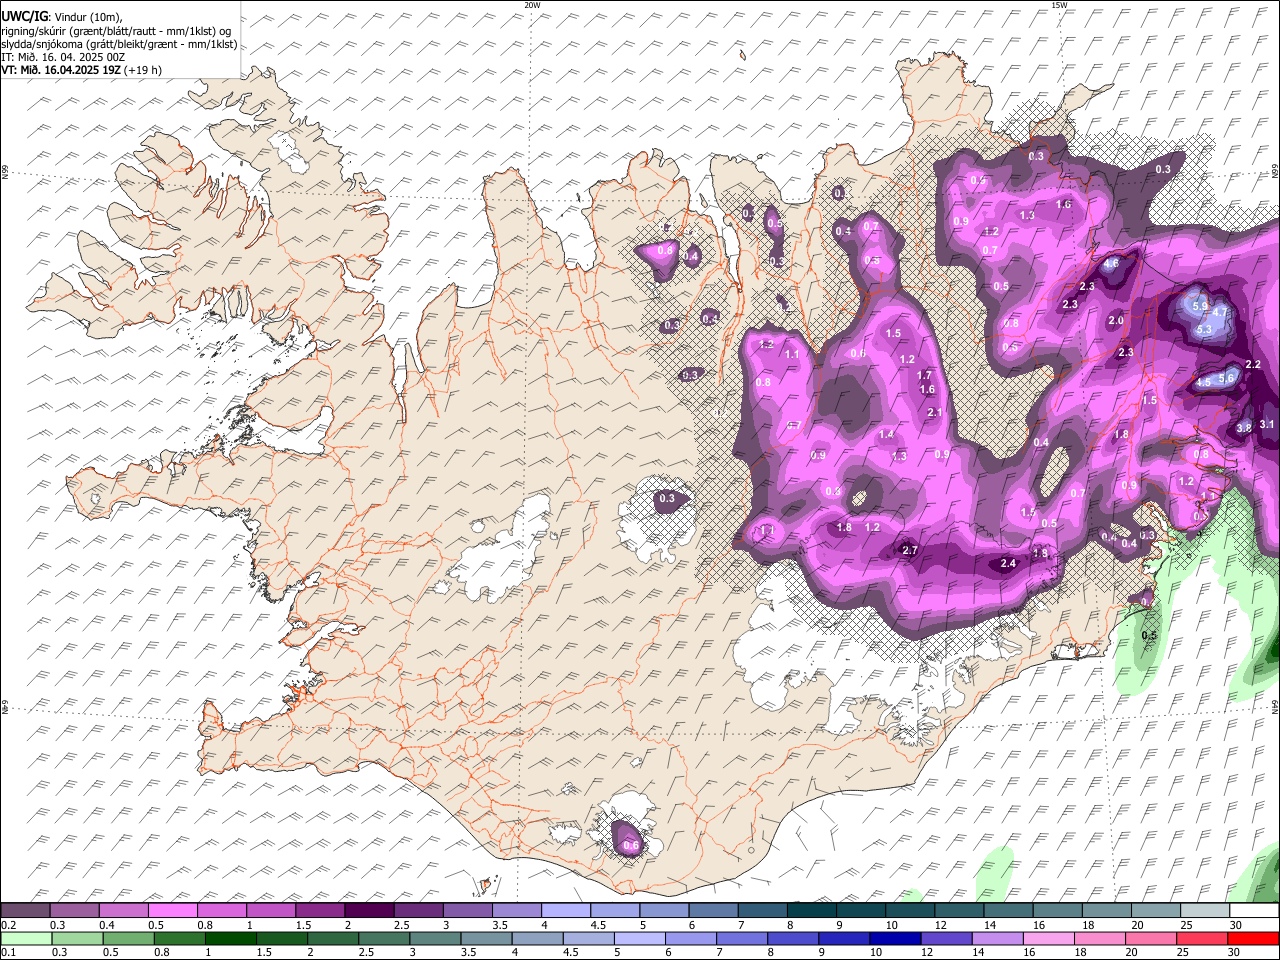Image resolution: width=1280 pixels, height=960 pixels.
Task: Click the snowfall value '3.8' on the map
Action: (1244, 428)
